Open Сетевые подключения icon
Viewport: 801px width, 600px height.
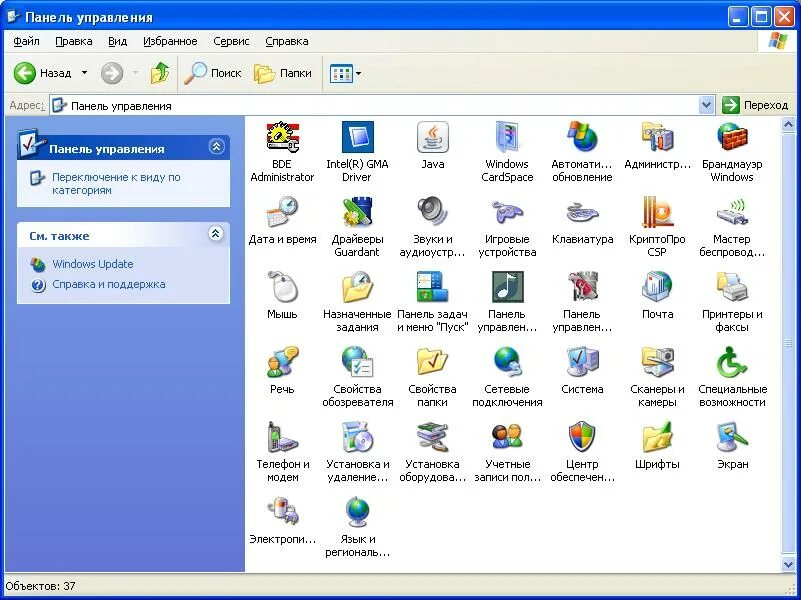[507, 362]
